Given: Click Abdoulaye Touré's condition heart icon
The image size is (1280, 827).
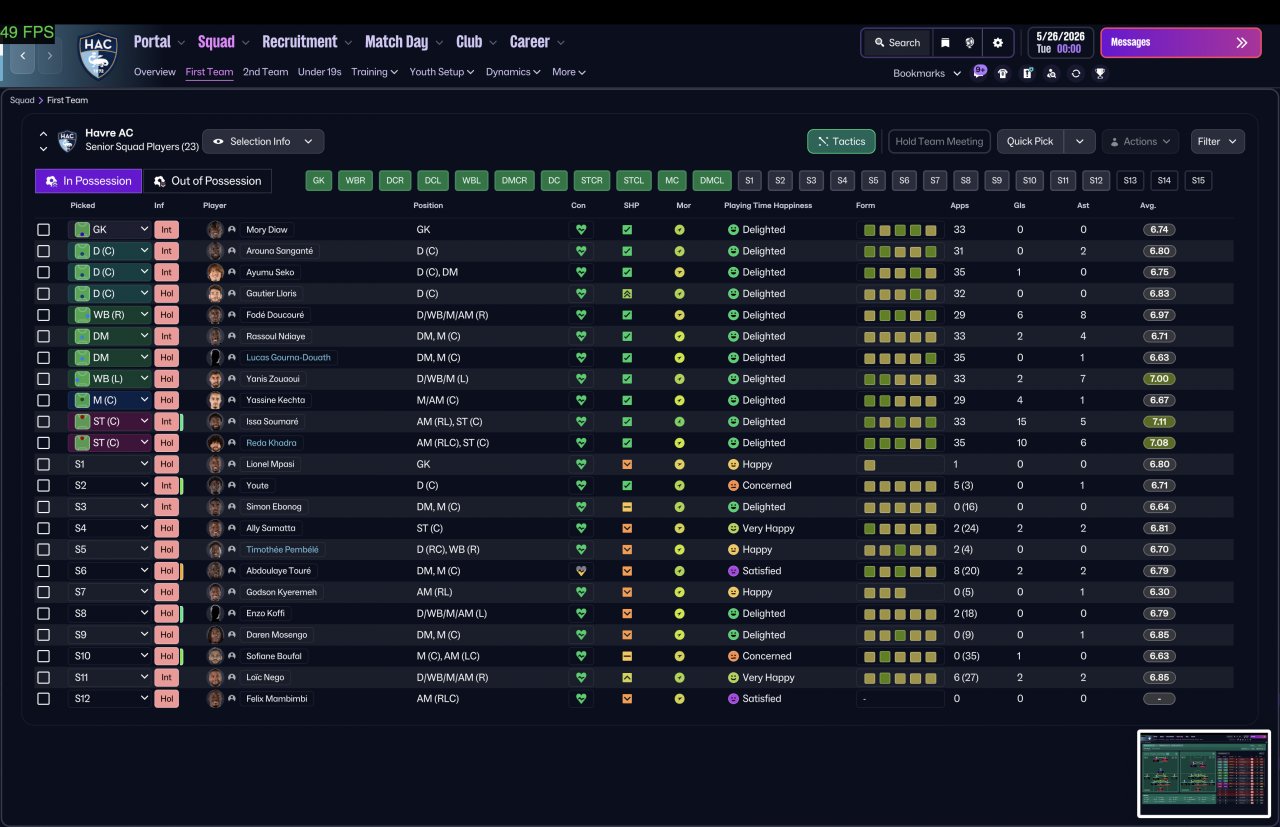Looking at the screenshot, I should [580, 571].
